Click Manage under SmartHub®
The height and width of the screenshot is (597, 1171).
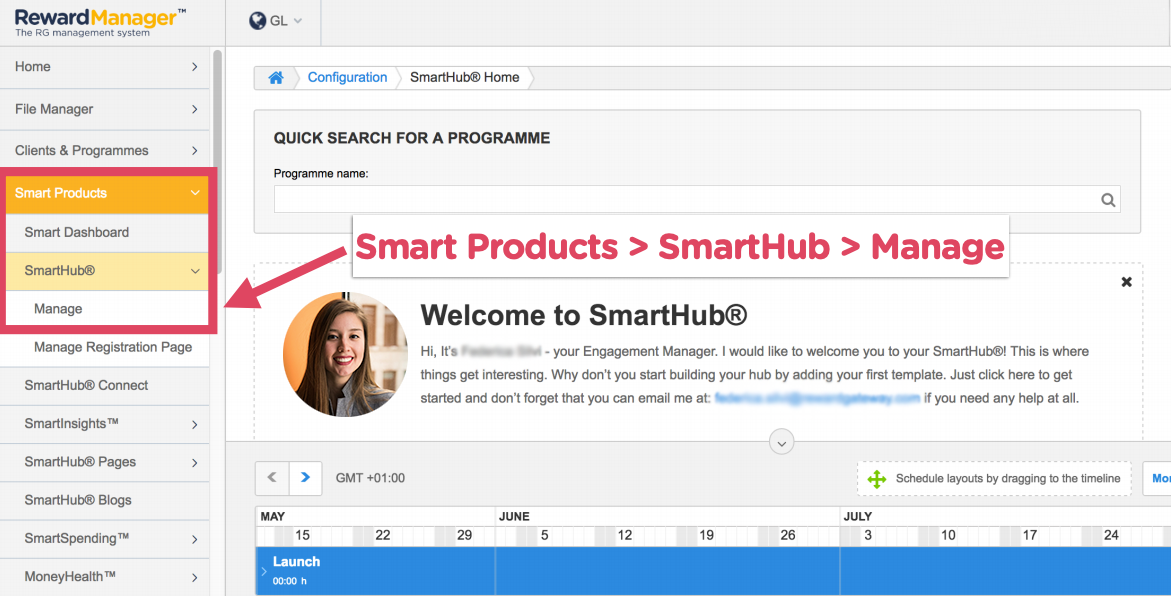coord(107,309)
